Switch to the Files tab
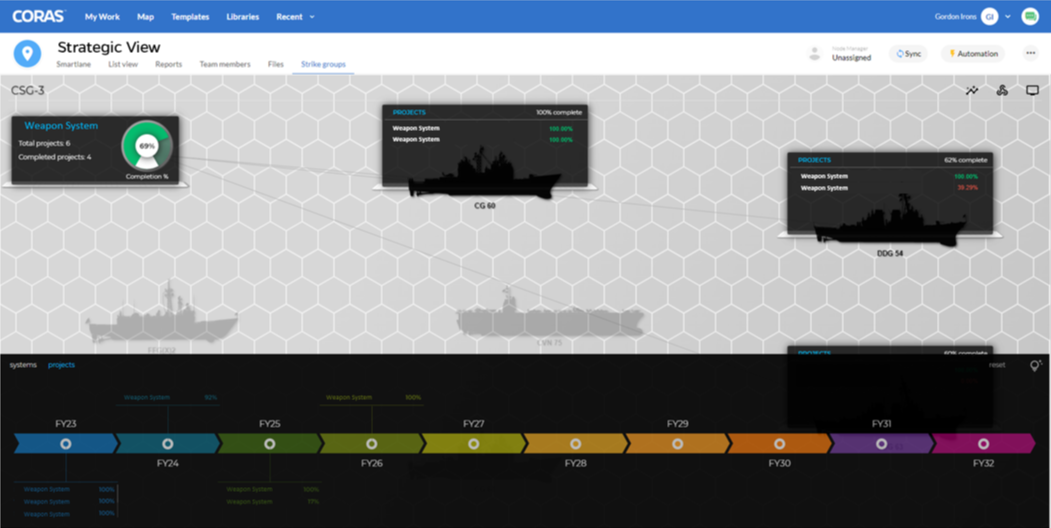Screen dimensions: 1051x528 coord(275,64)
